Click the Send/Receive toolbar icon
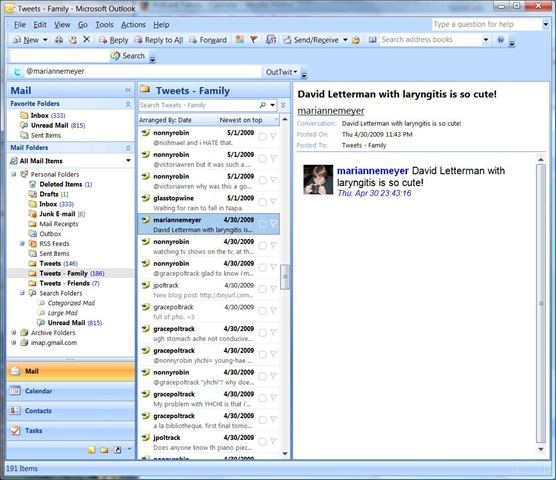Screen dimensions: 556x480 click(x=287, y=40)
